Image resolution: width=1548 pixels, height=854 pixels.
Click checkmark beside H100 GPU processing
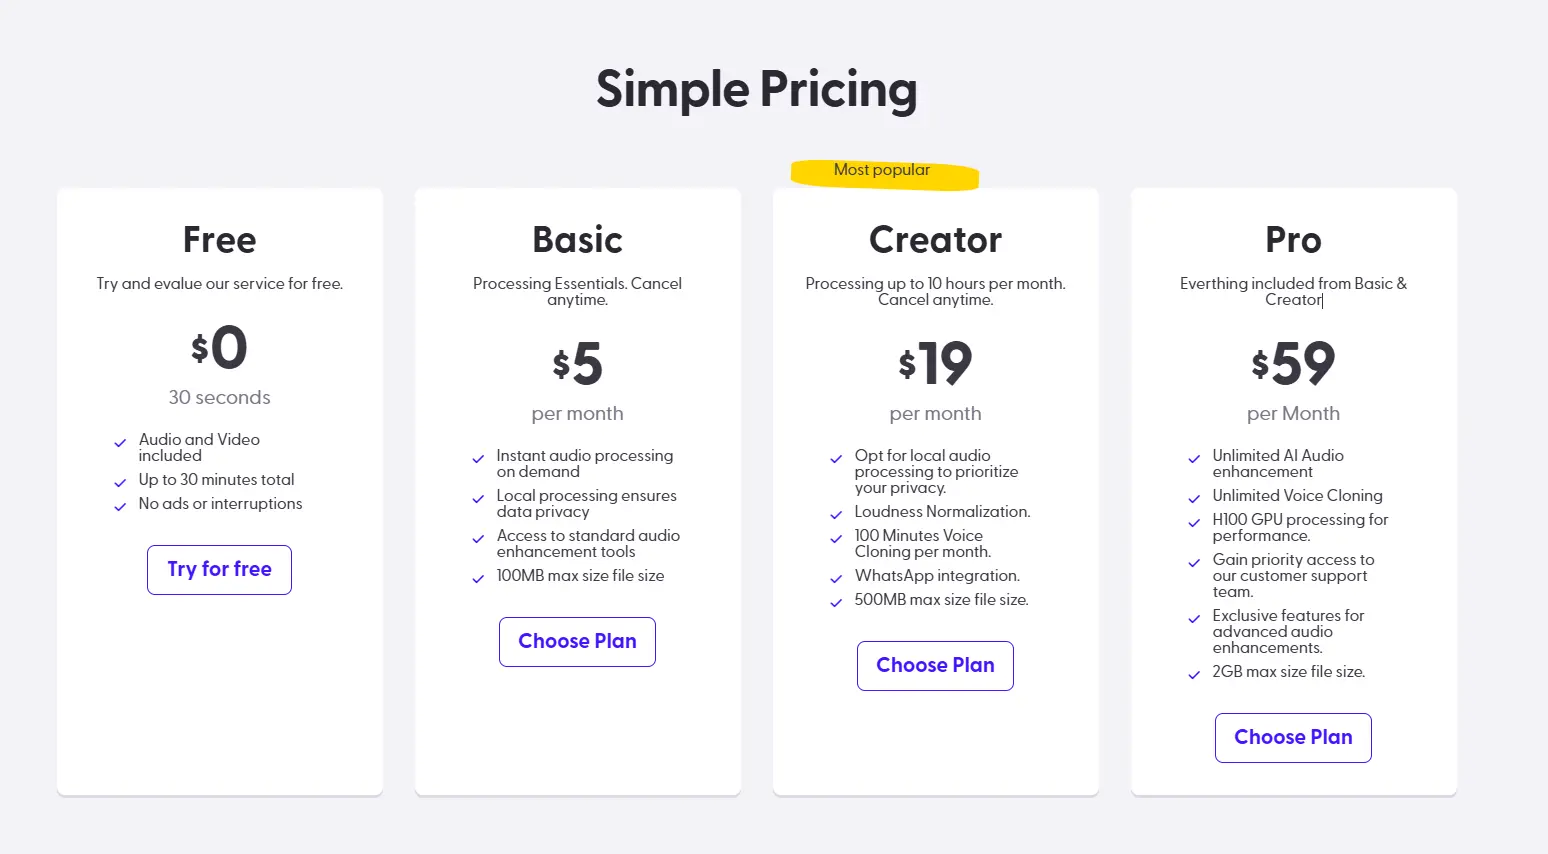tap(1194, 523)
